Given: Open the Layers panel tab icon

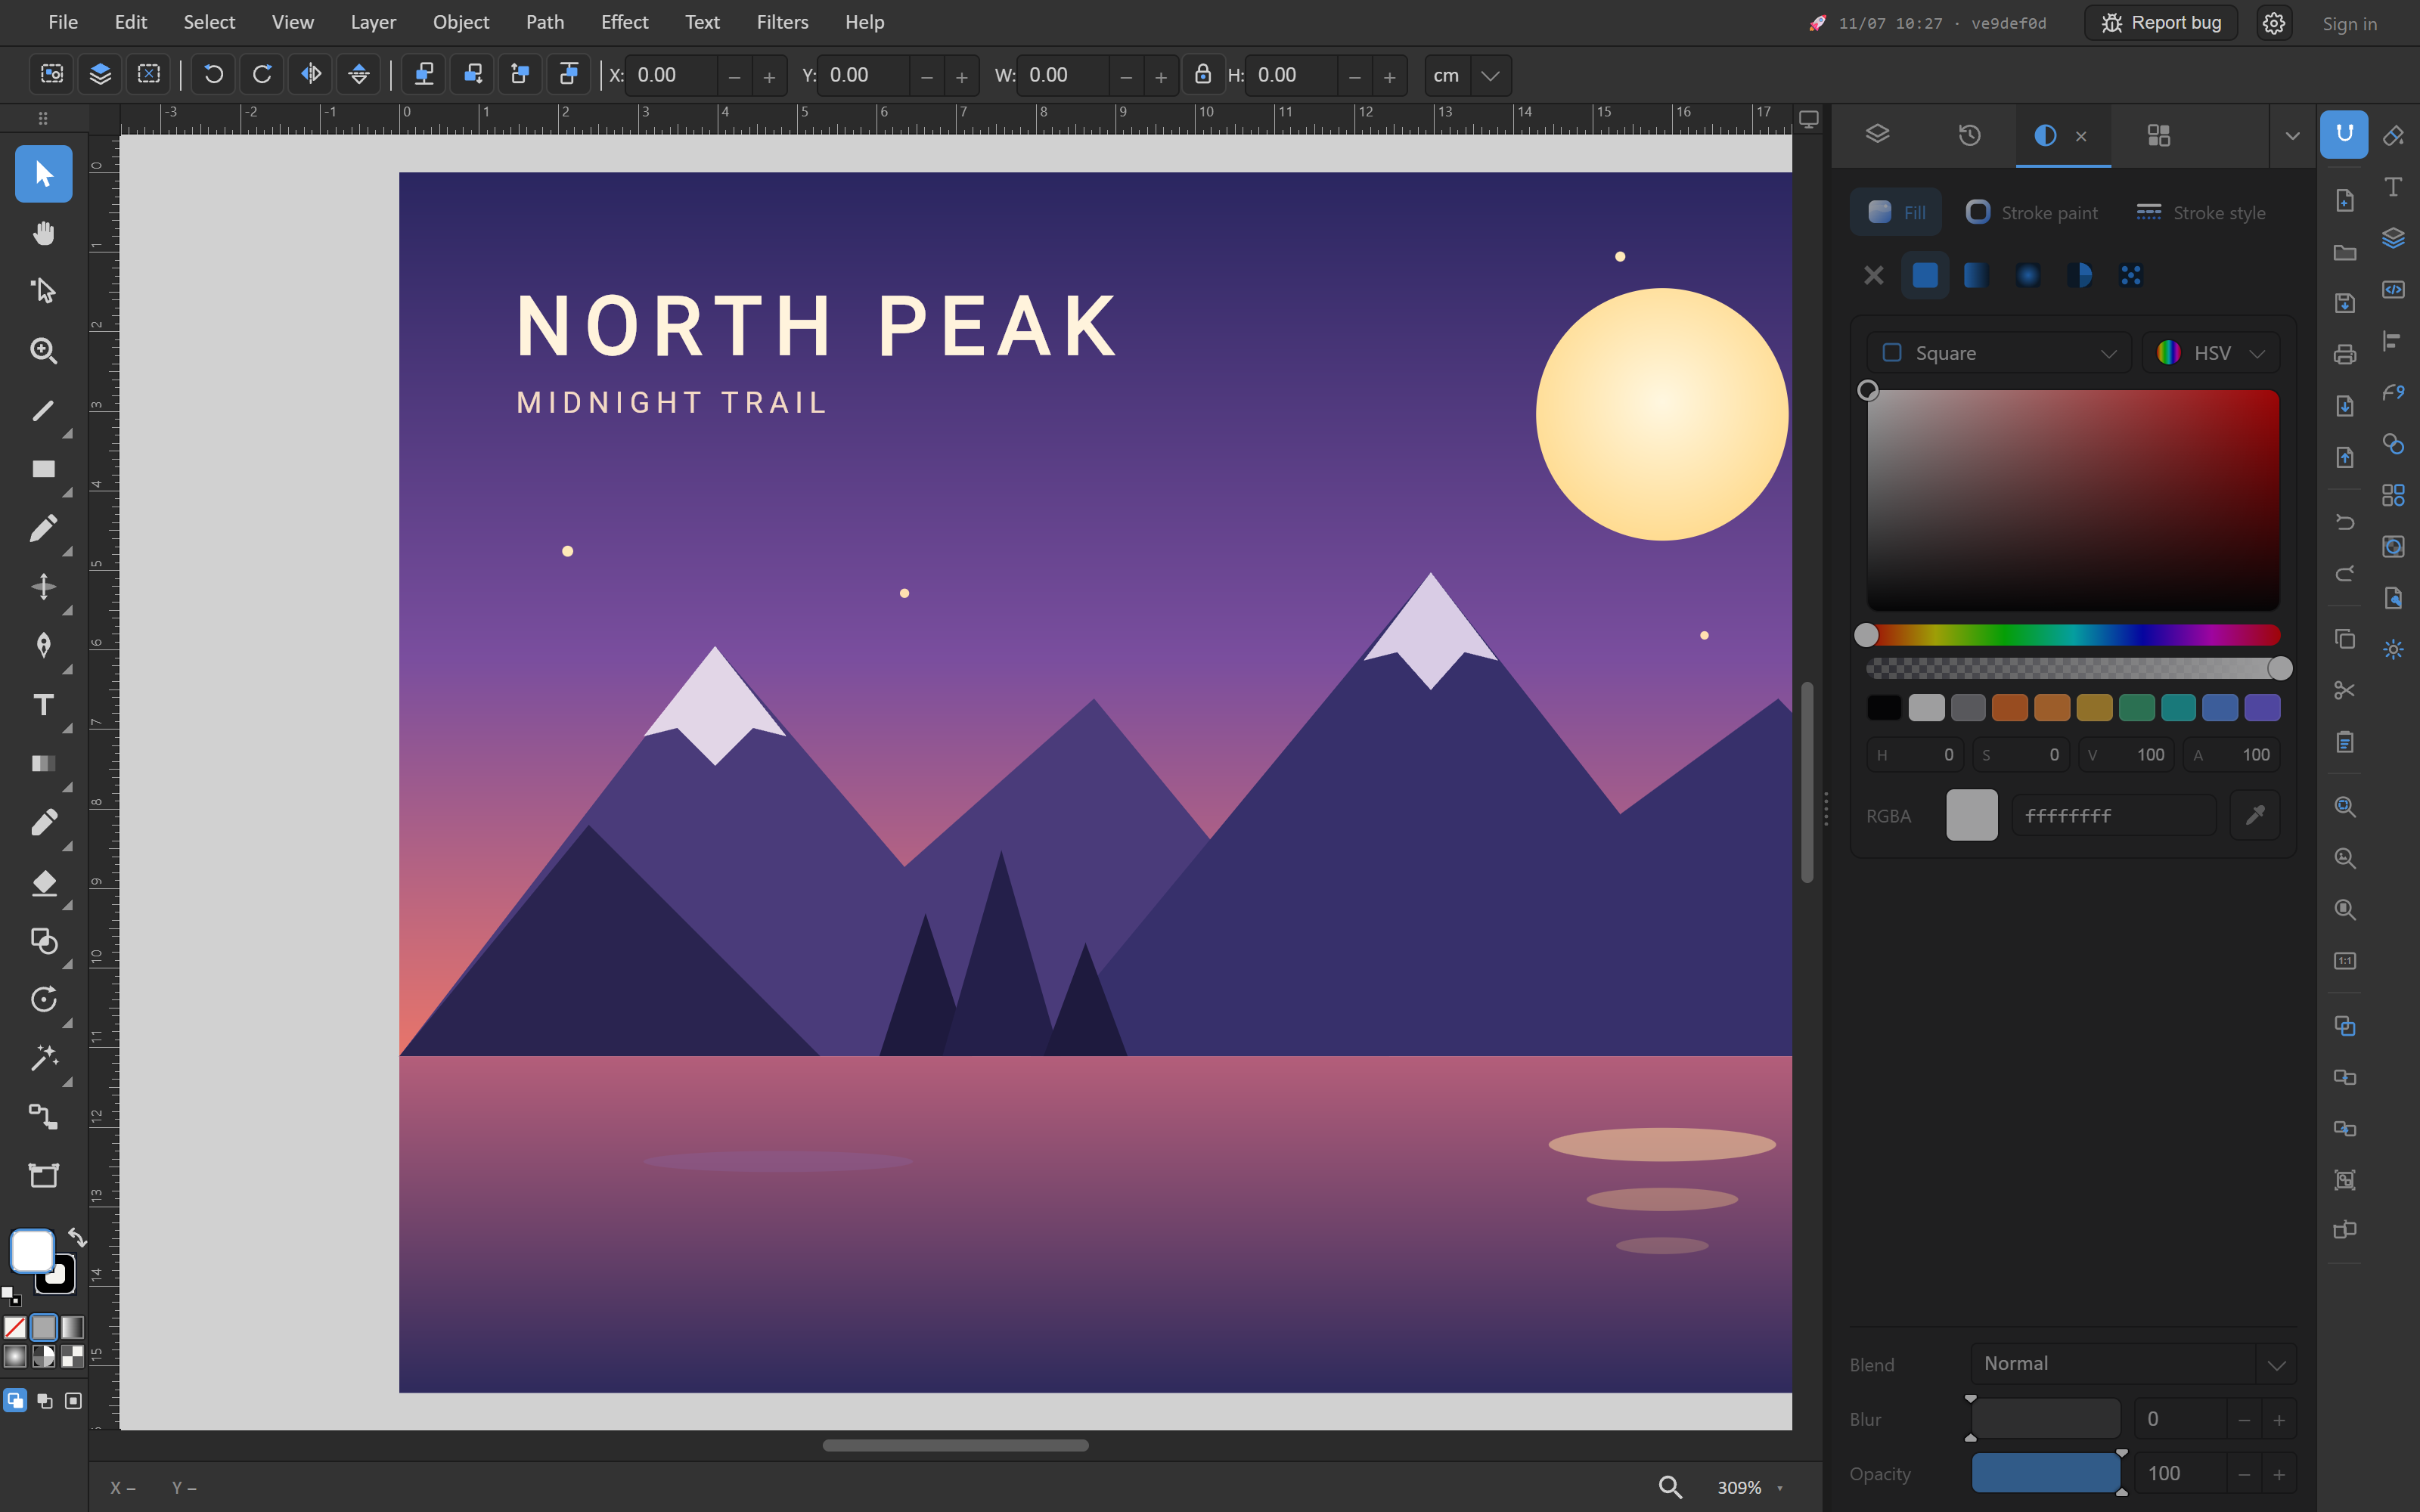Looking at the screenshot, I should [1877, 135].
